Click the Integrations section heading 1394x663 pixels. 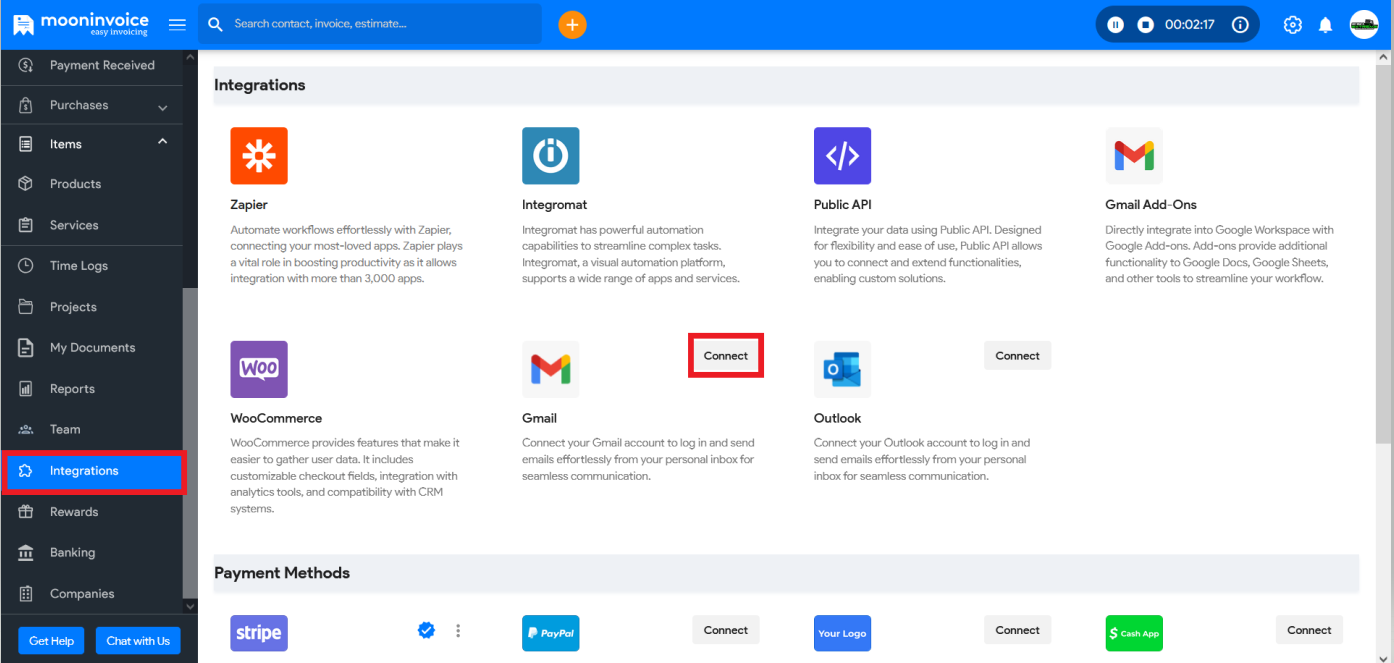click(260, 85)
